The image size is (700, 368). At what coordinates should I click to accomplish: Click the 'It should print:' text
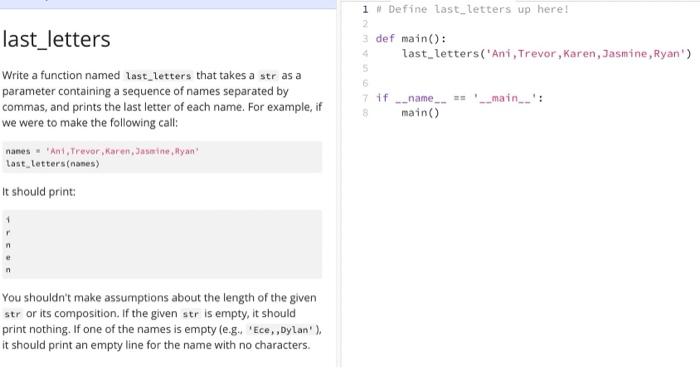pos(39,192)
